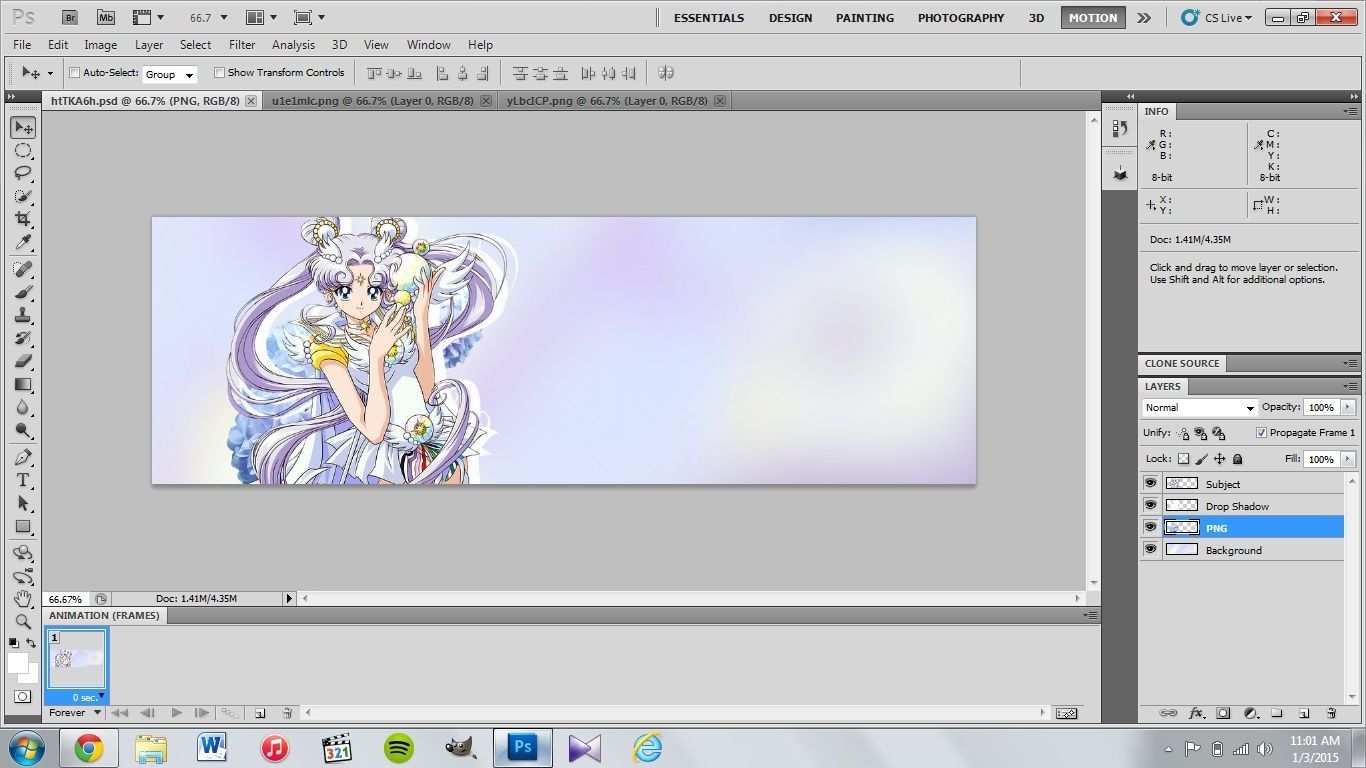The height and width of the screenshot is (768, 1366).
Task: Expand more workspaces chevron
Action: 1144,18
